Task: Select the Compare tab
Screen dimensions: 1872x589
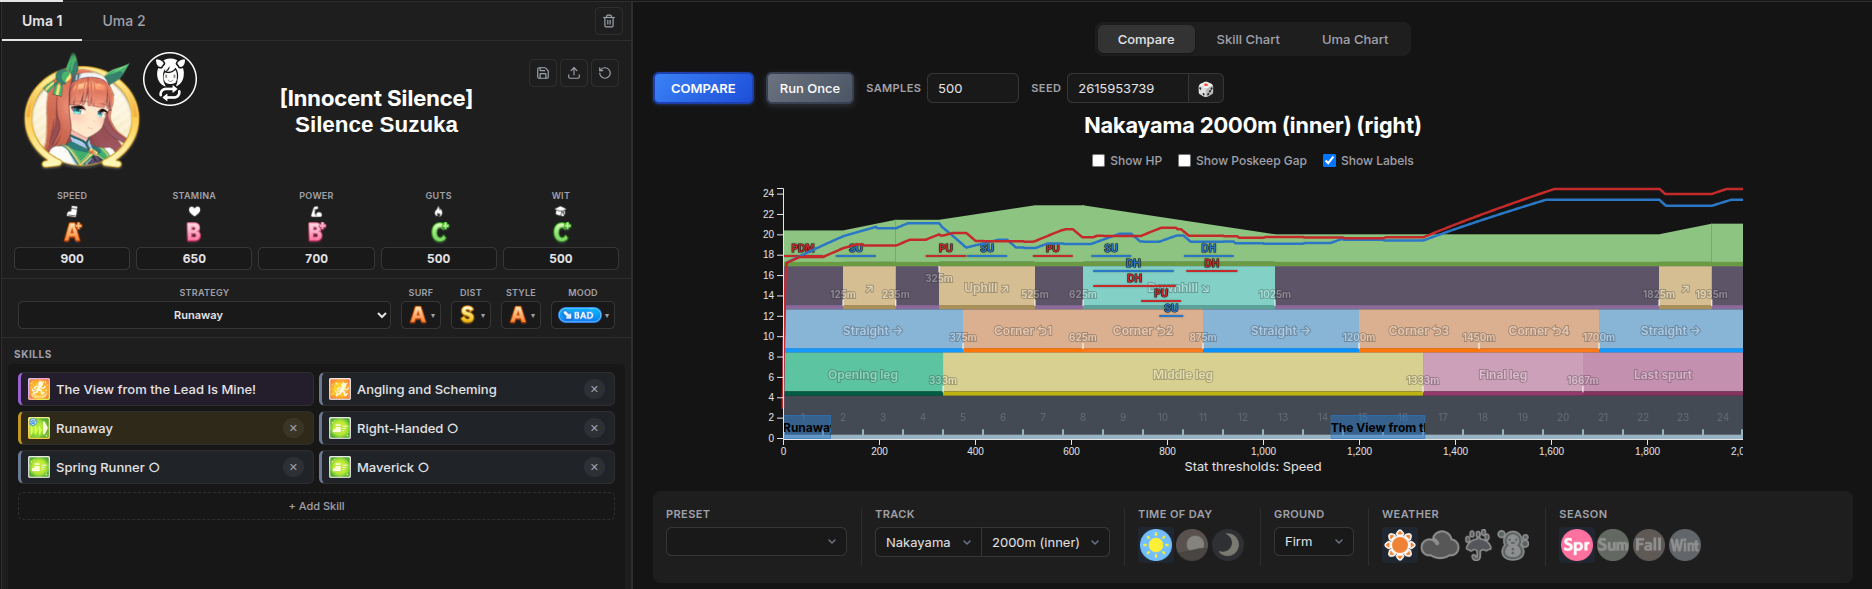Action: tap(1146, 40)
